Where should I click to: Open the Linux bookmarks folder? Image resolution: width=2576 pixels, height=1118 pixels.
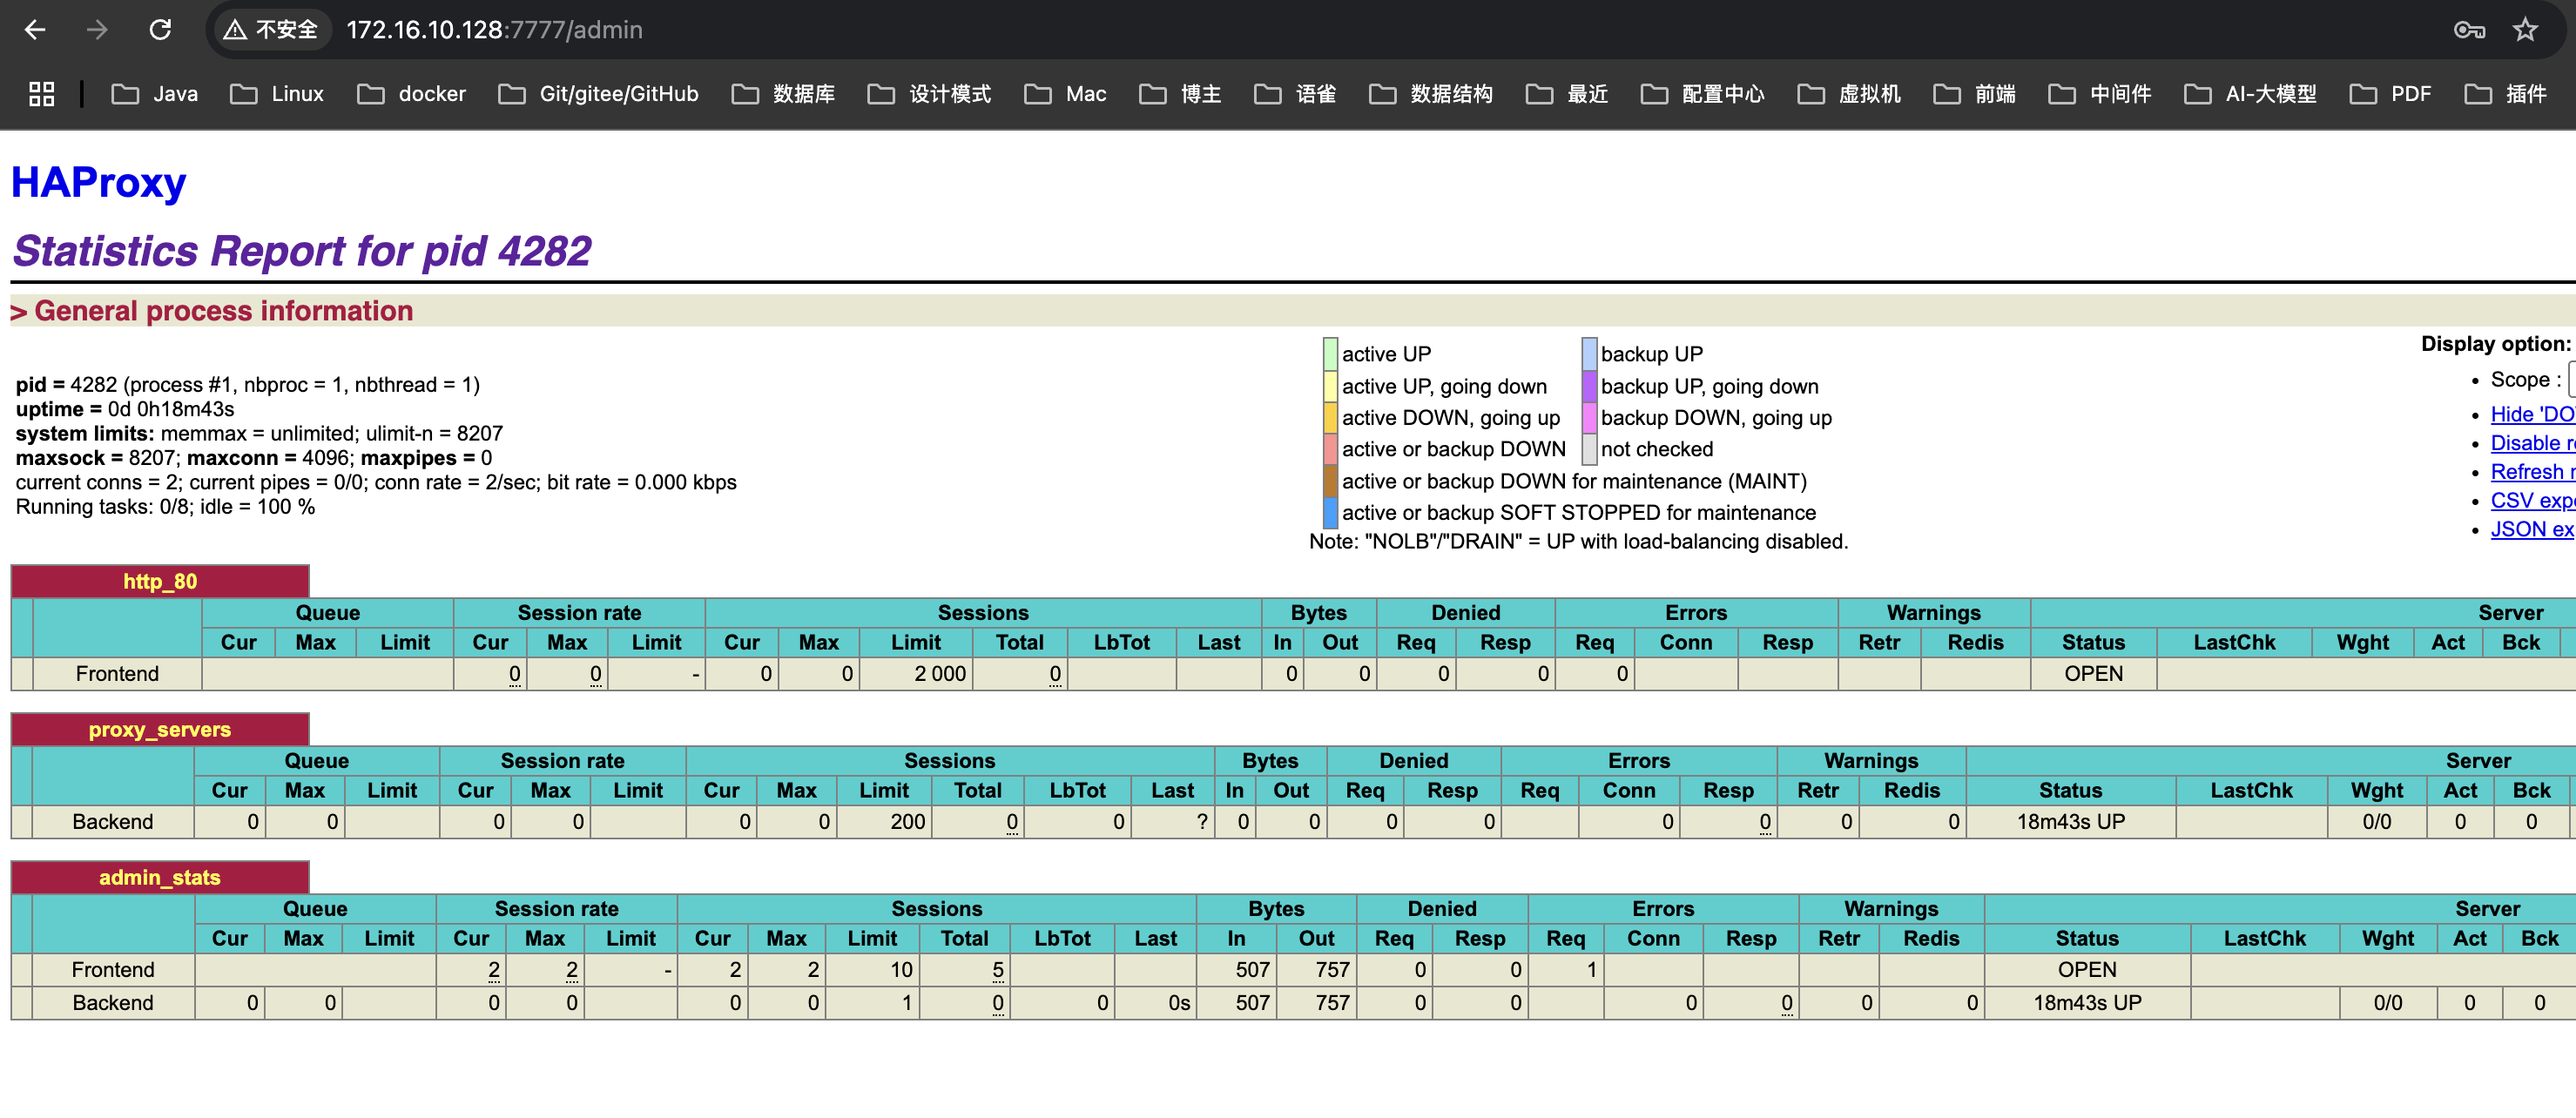(277, 94)
